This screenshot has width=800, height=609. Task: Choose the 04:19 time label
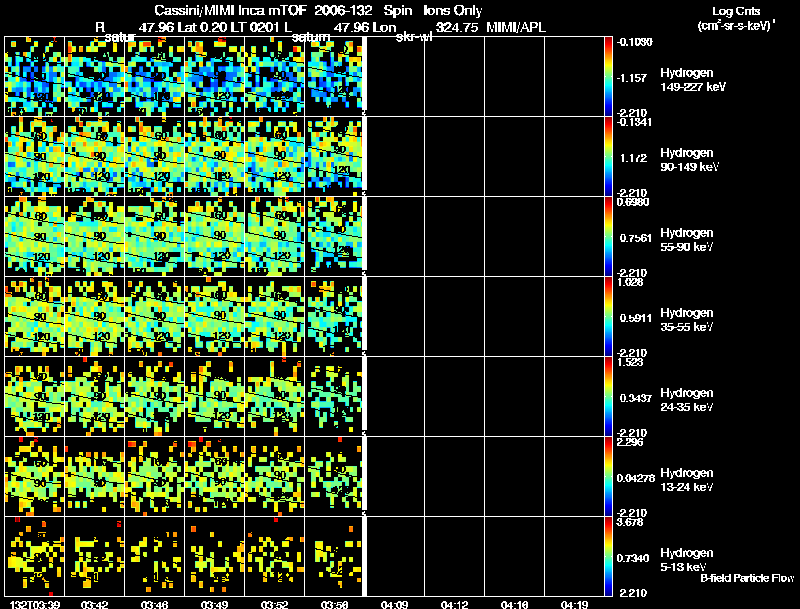[x=574, y=603]
